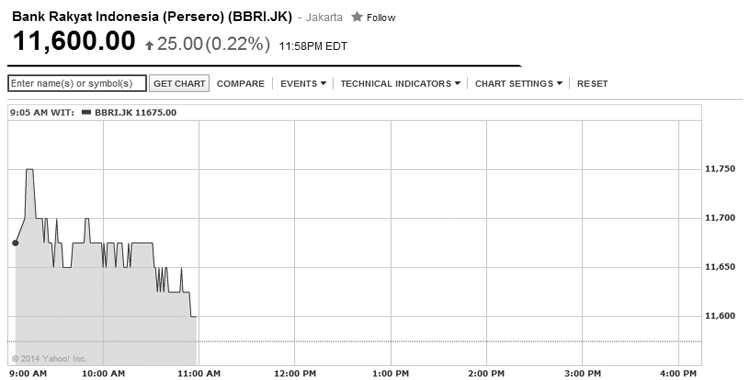Click the 10:00 AM time axis label

pos(104,373)
